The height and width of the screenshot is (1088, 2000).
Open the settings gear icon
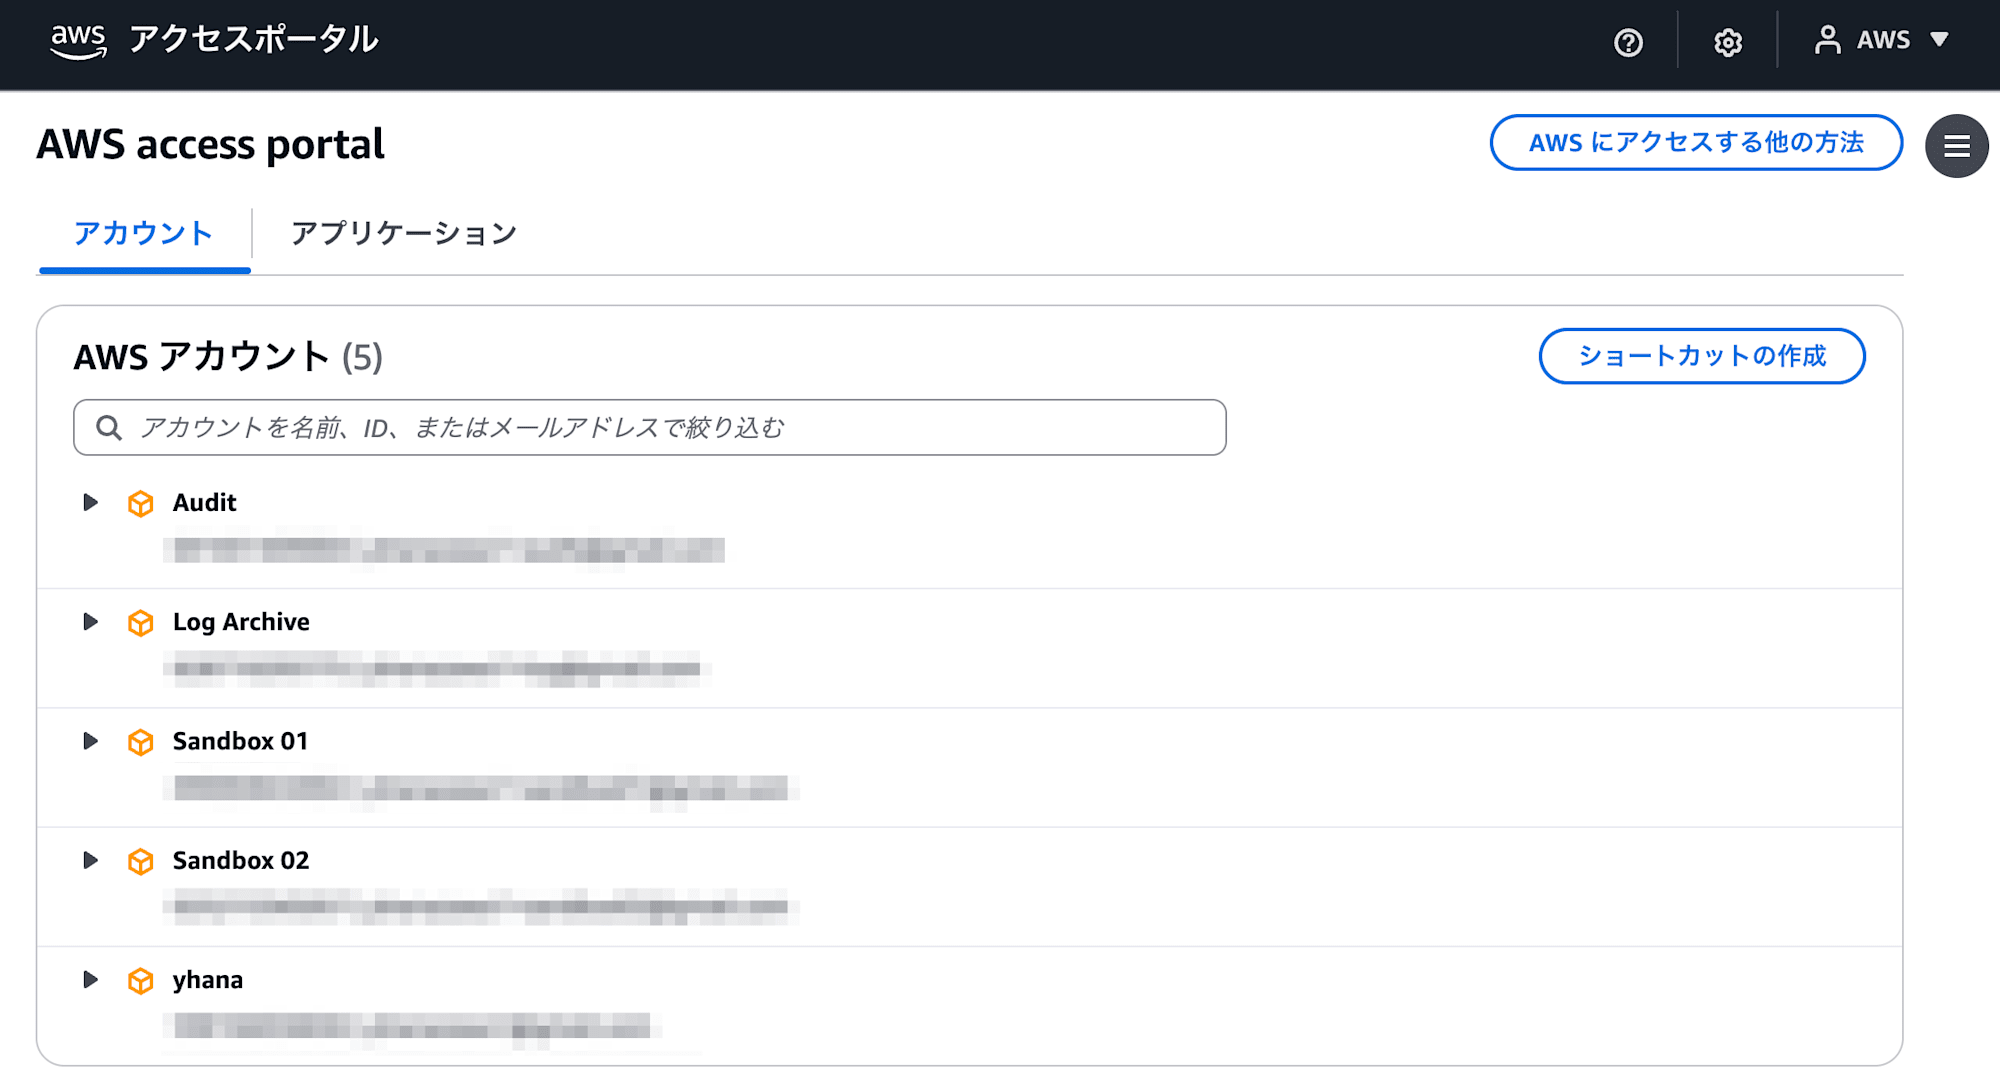[x=1727, y=42]
